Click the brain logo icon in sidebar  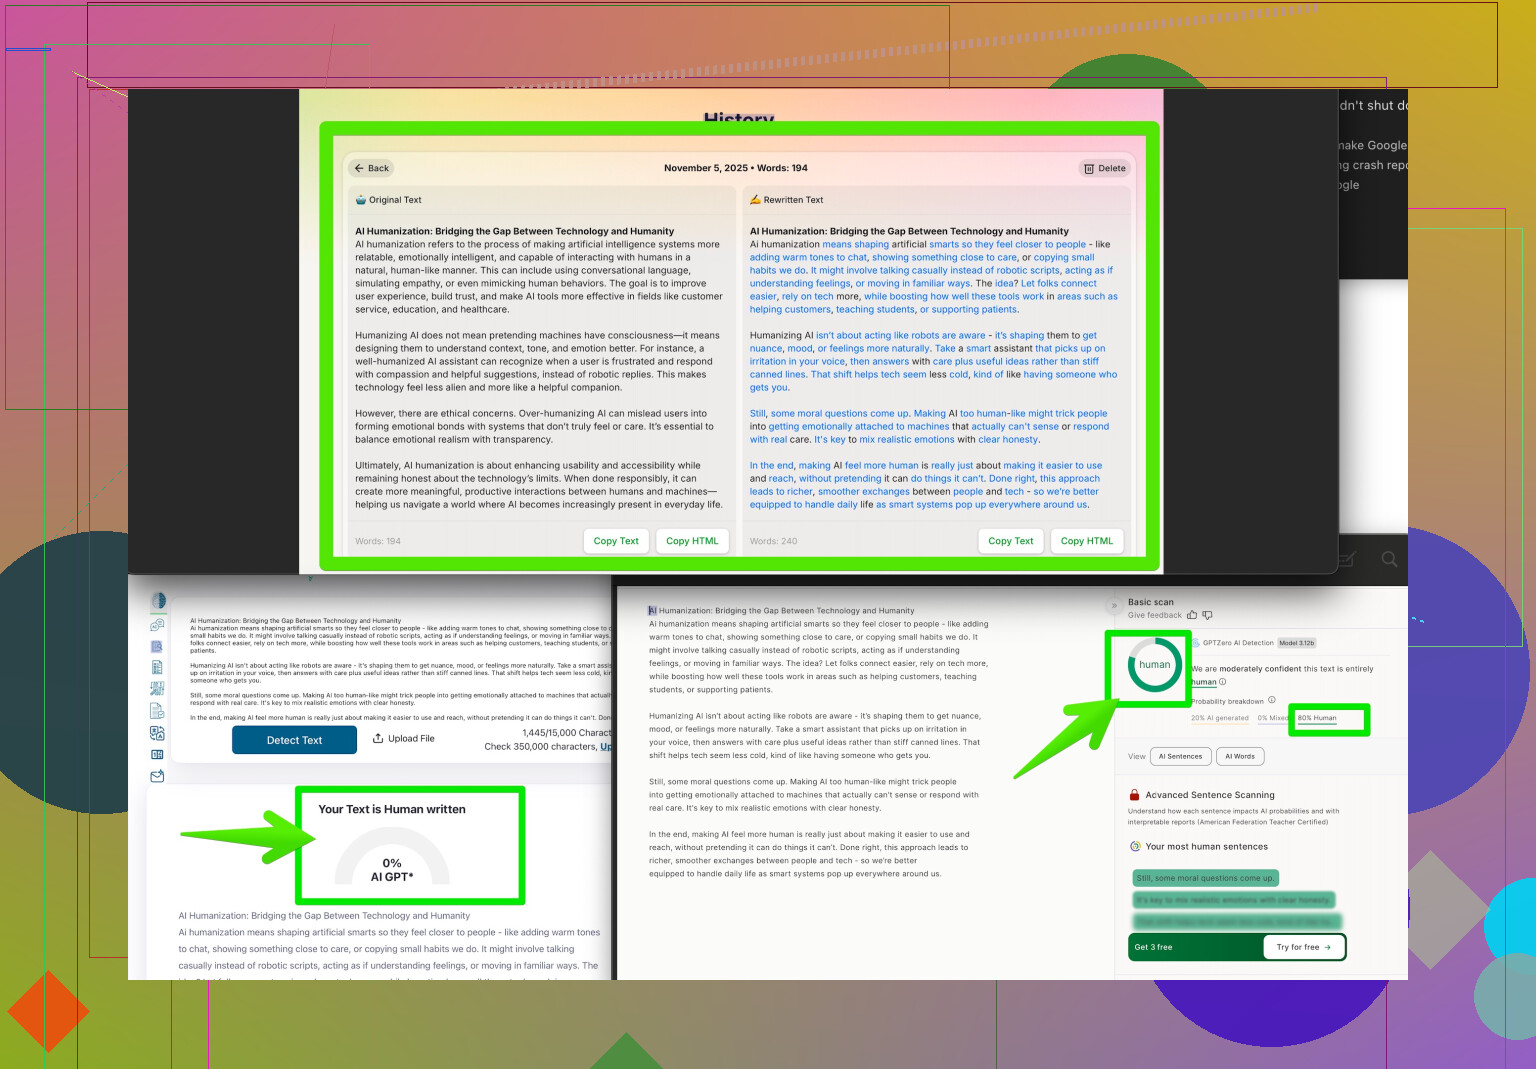coord(158,601)
